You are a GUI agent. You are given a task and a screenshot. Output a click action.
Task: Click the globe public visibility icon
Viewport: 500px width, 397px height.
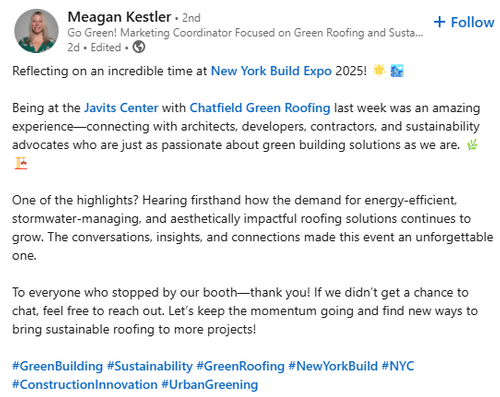pyautogui.click(x=139, y=47)
